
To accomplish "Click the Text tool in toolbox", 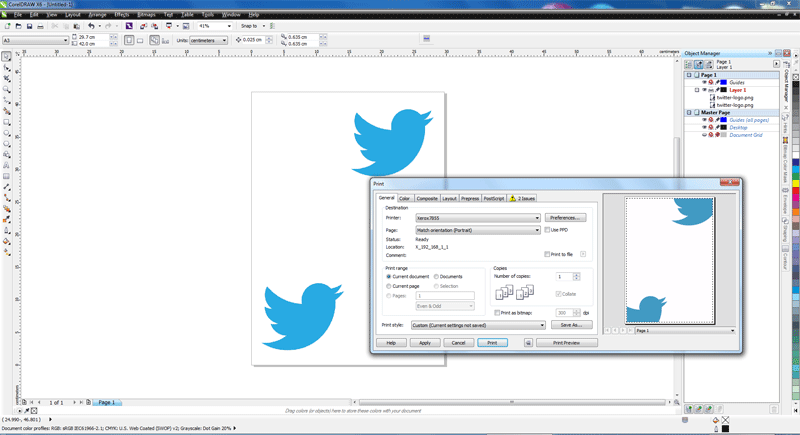I will [6, 165].
